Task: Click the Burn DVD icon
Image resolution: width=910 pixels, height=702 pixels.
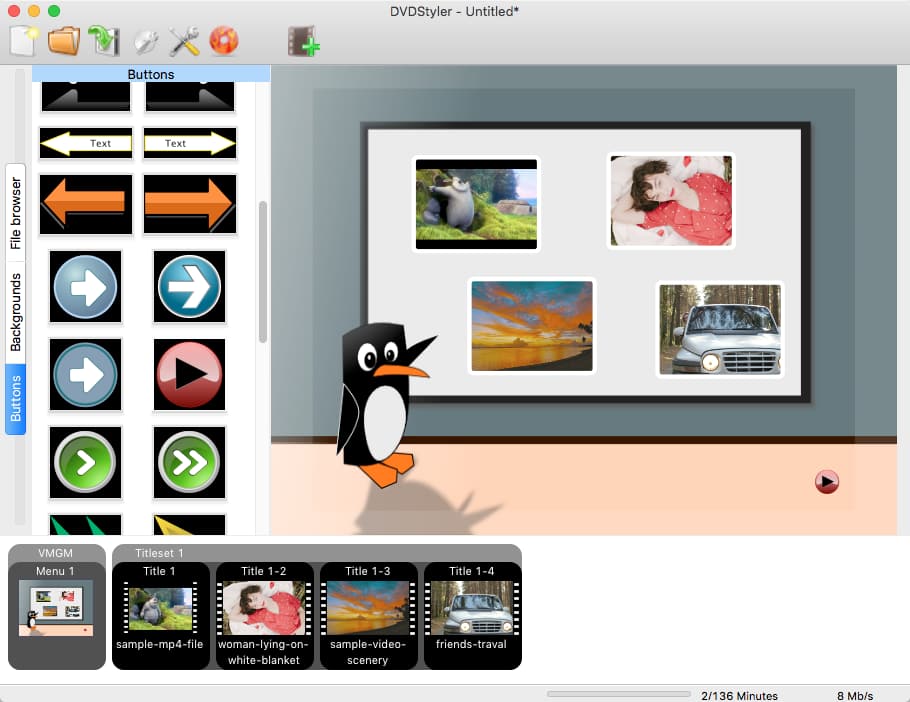Action: [224, 41]
